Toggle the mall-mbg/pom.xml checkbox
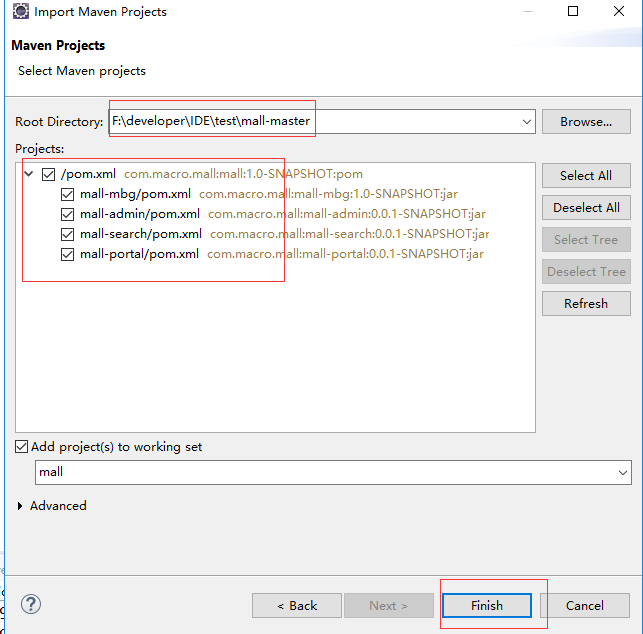The width and height of the screenshot is (643, 634). click(67, 194)
